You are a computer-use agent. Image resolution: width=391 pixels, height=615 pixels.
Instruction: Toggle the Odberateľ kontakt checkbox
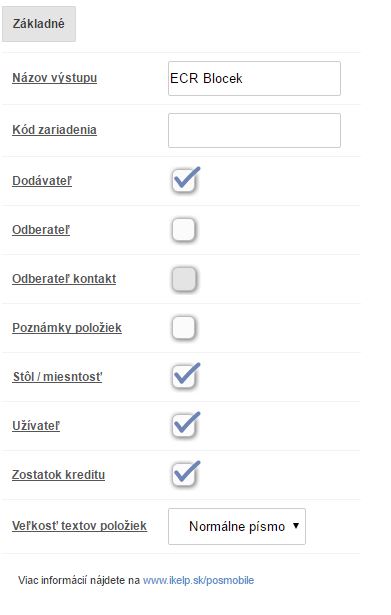tap(184, 279)
